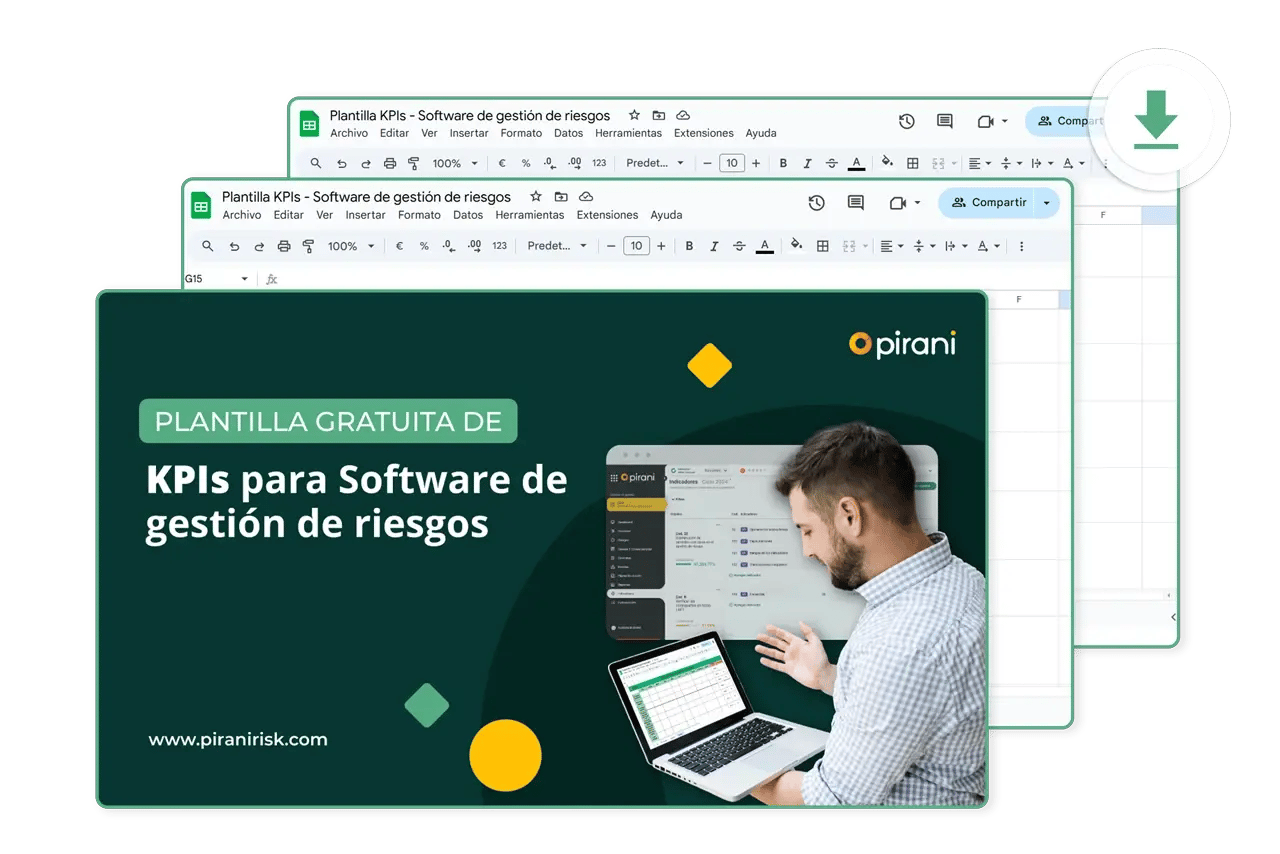The width and height of the screenshot is (1280, 854).
Task: Open Archivo menu in front Sheets window
Action: pyautogui.click(x=242, y=215)
